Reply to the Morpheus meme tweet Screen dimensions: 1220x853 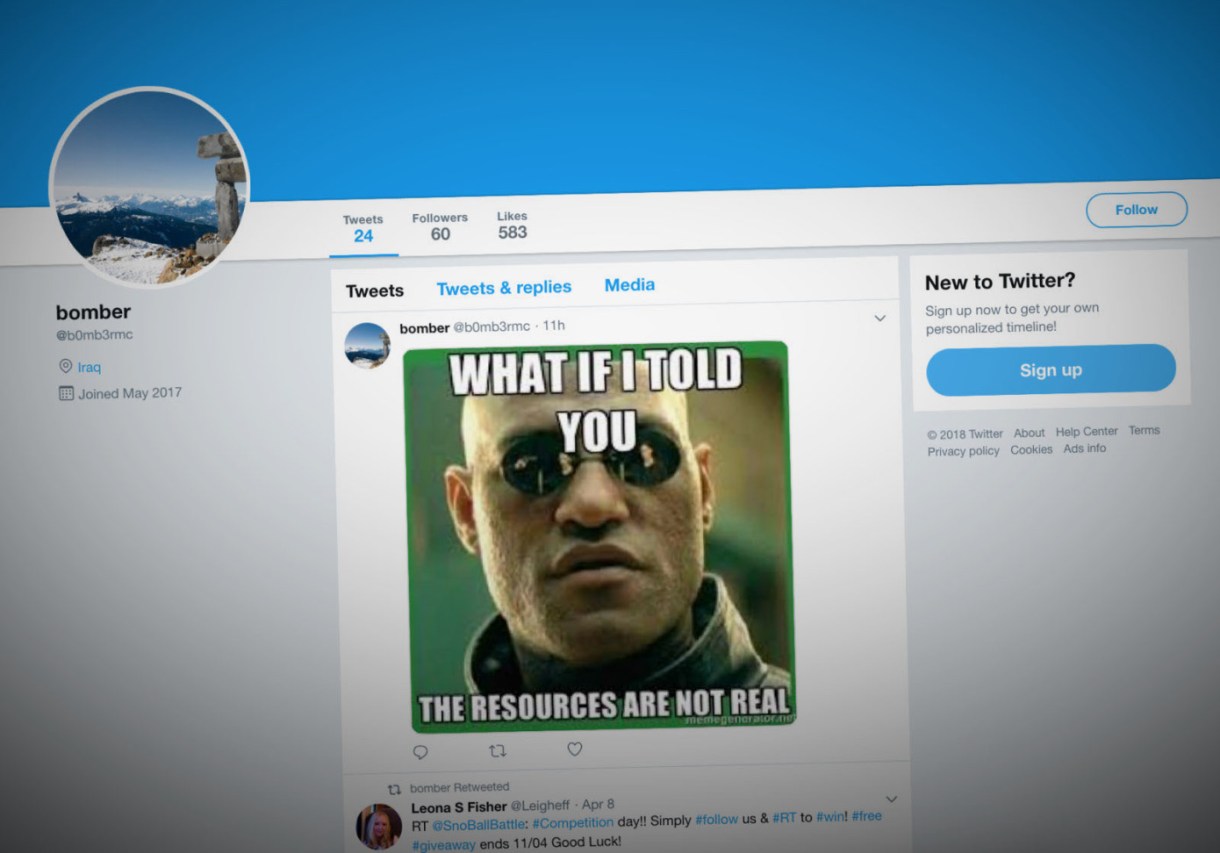tap(420, 752)
